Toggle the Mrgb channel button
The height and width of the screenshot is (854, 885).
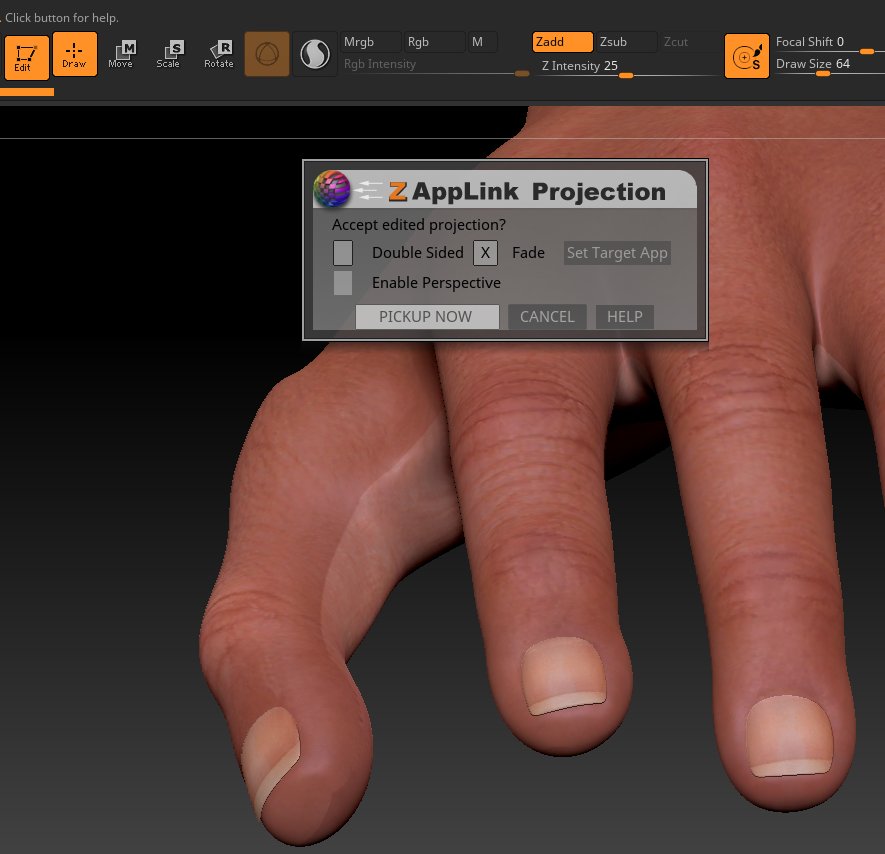[x=371, y=42]
